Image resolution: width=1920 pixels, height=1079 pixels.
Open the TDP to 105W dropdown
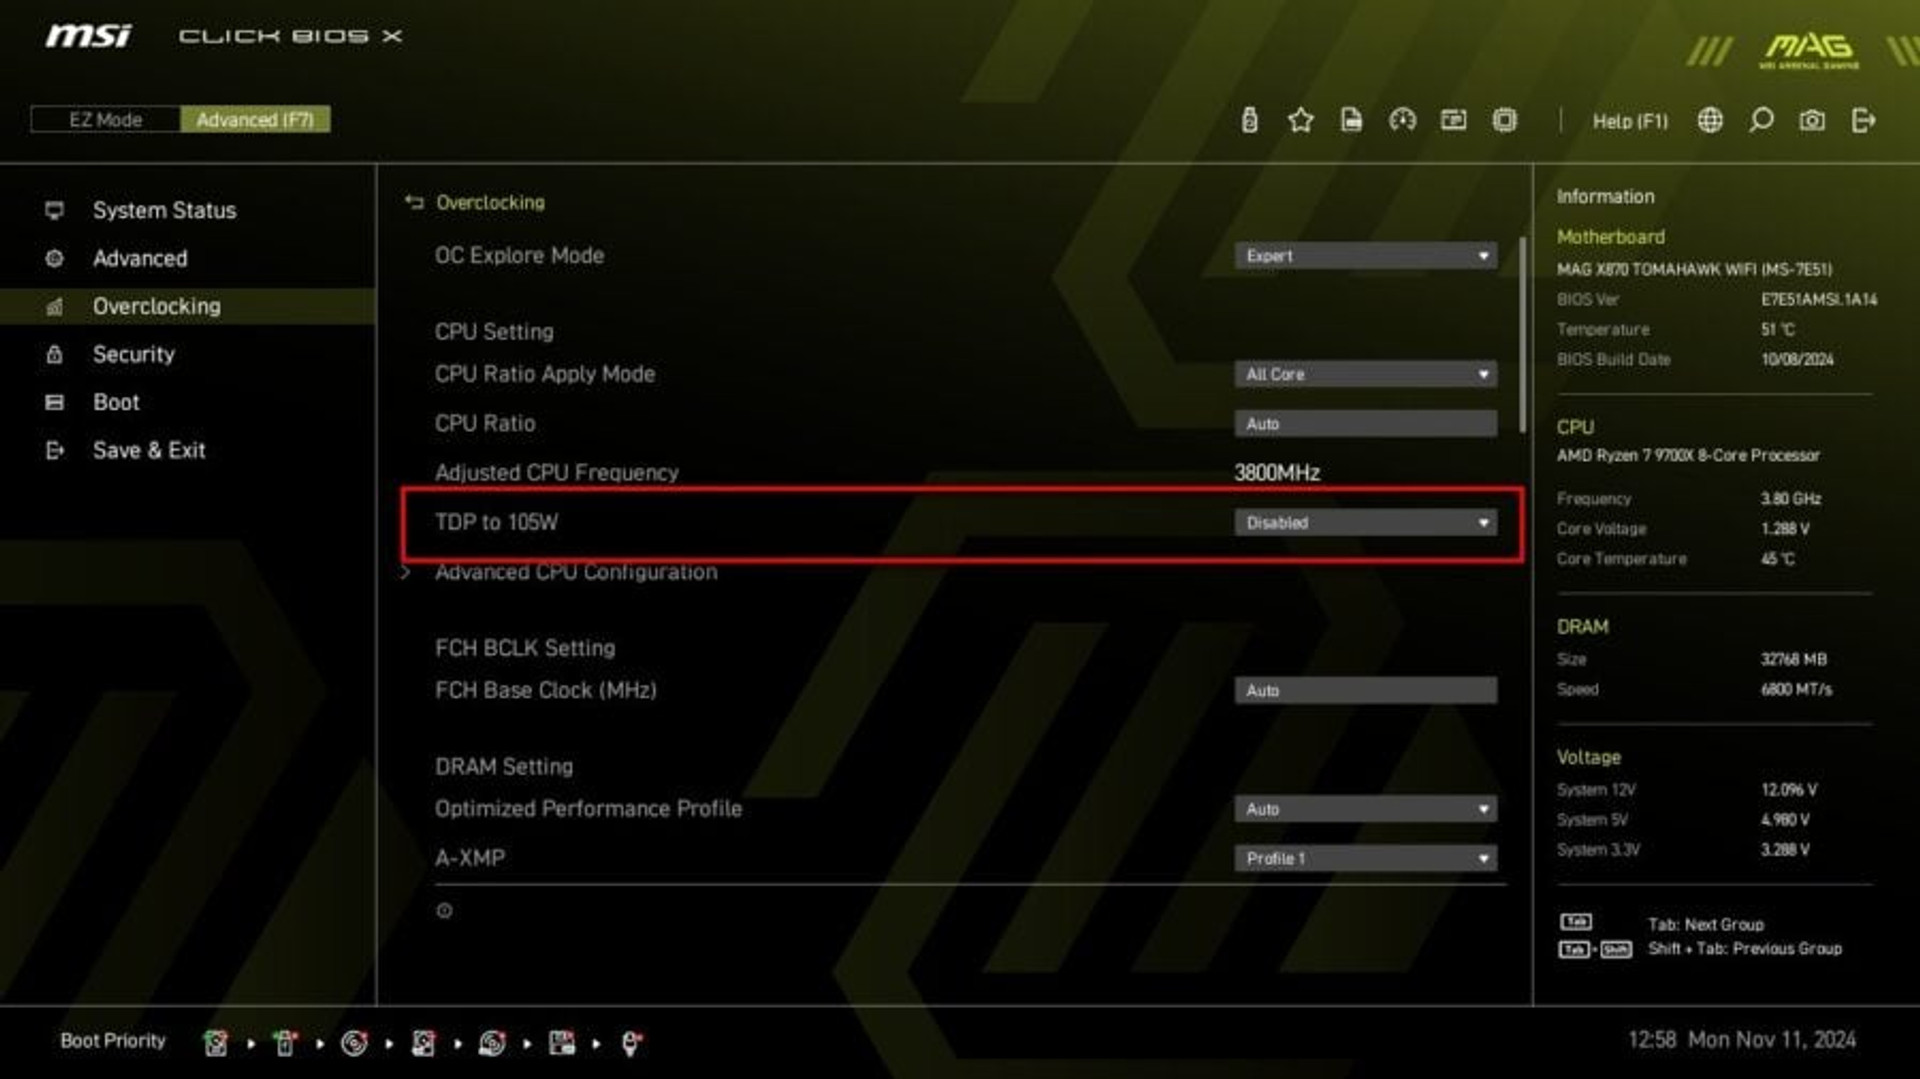(1365, 523)
